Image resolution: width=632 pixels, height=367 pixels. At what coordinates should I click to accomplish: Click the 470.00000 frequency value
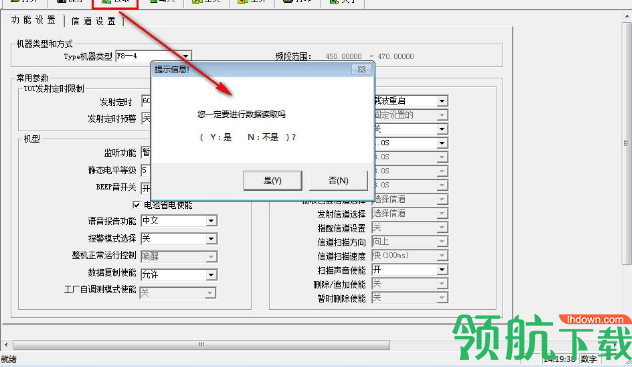point(396,56)
